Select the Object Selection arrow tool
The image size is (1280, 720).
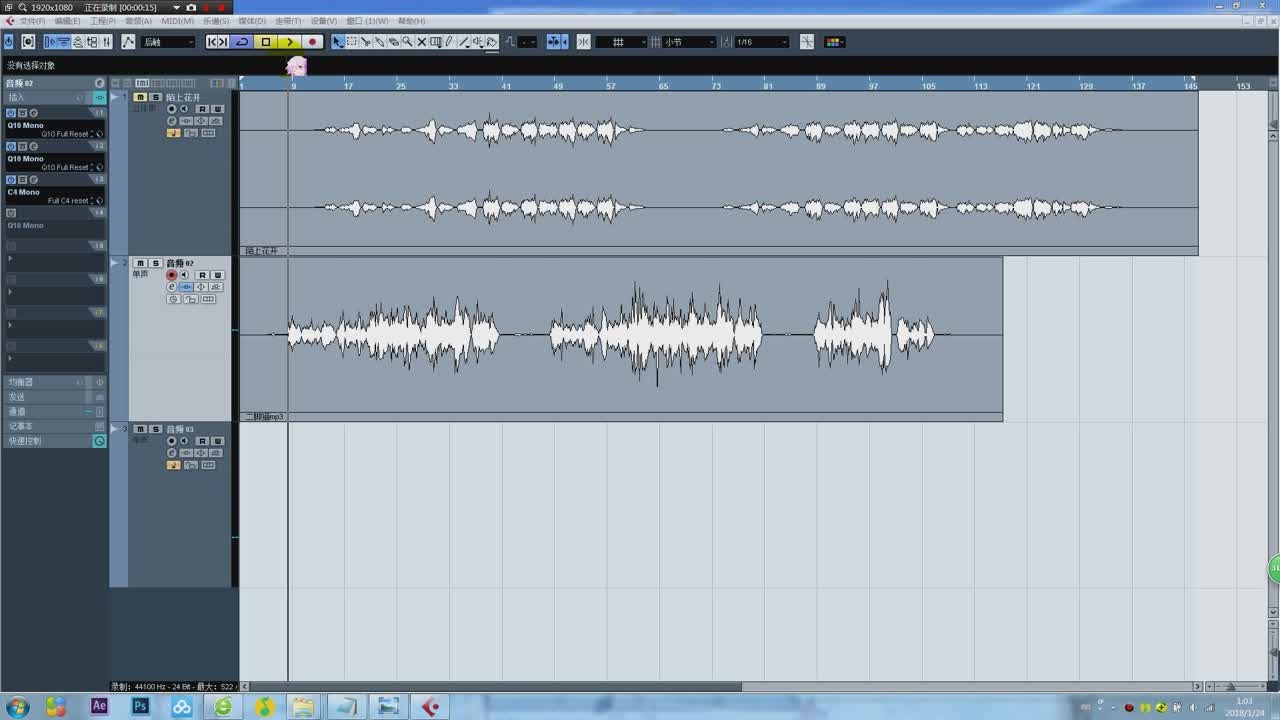(338, 42)
